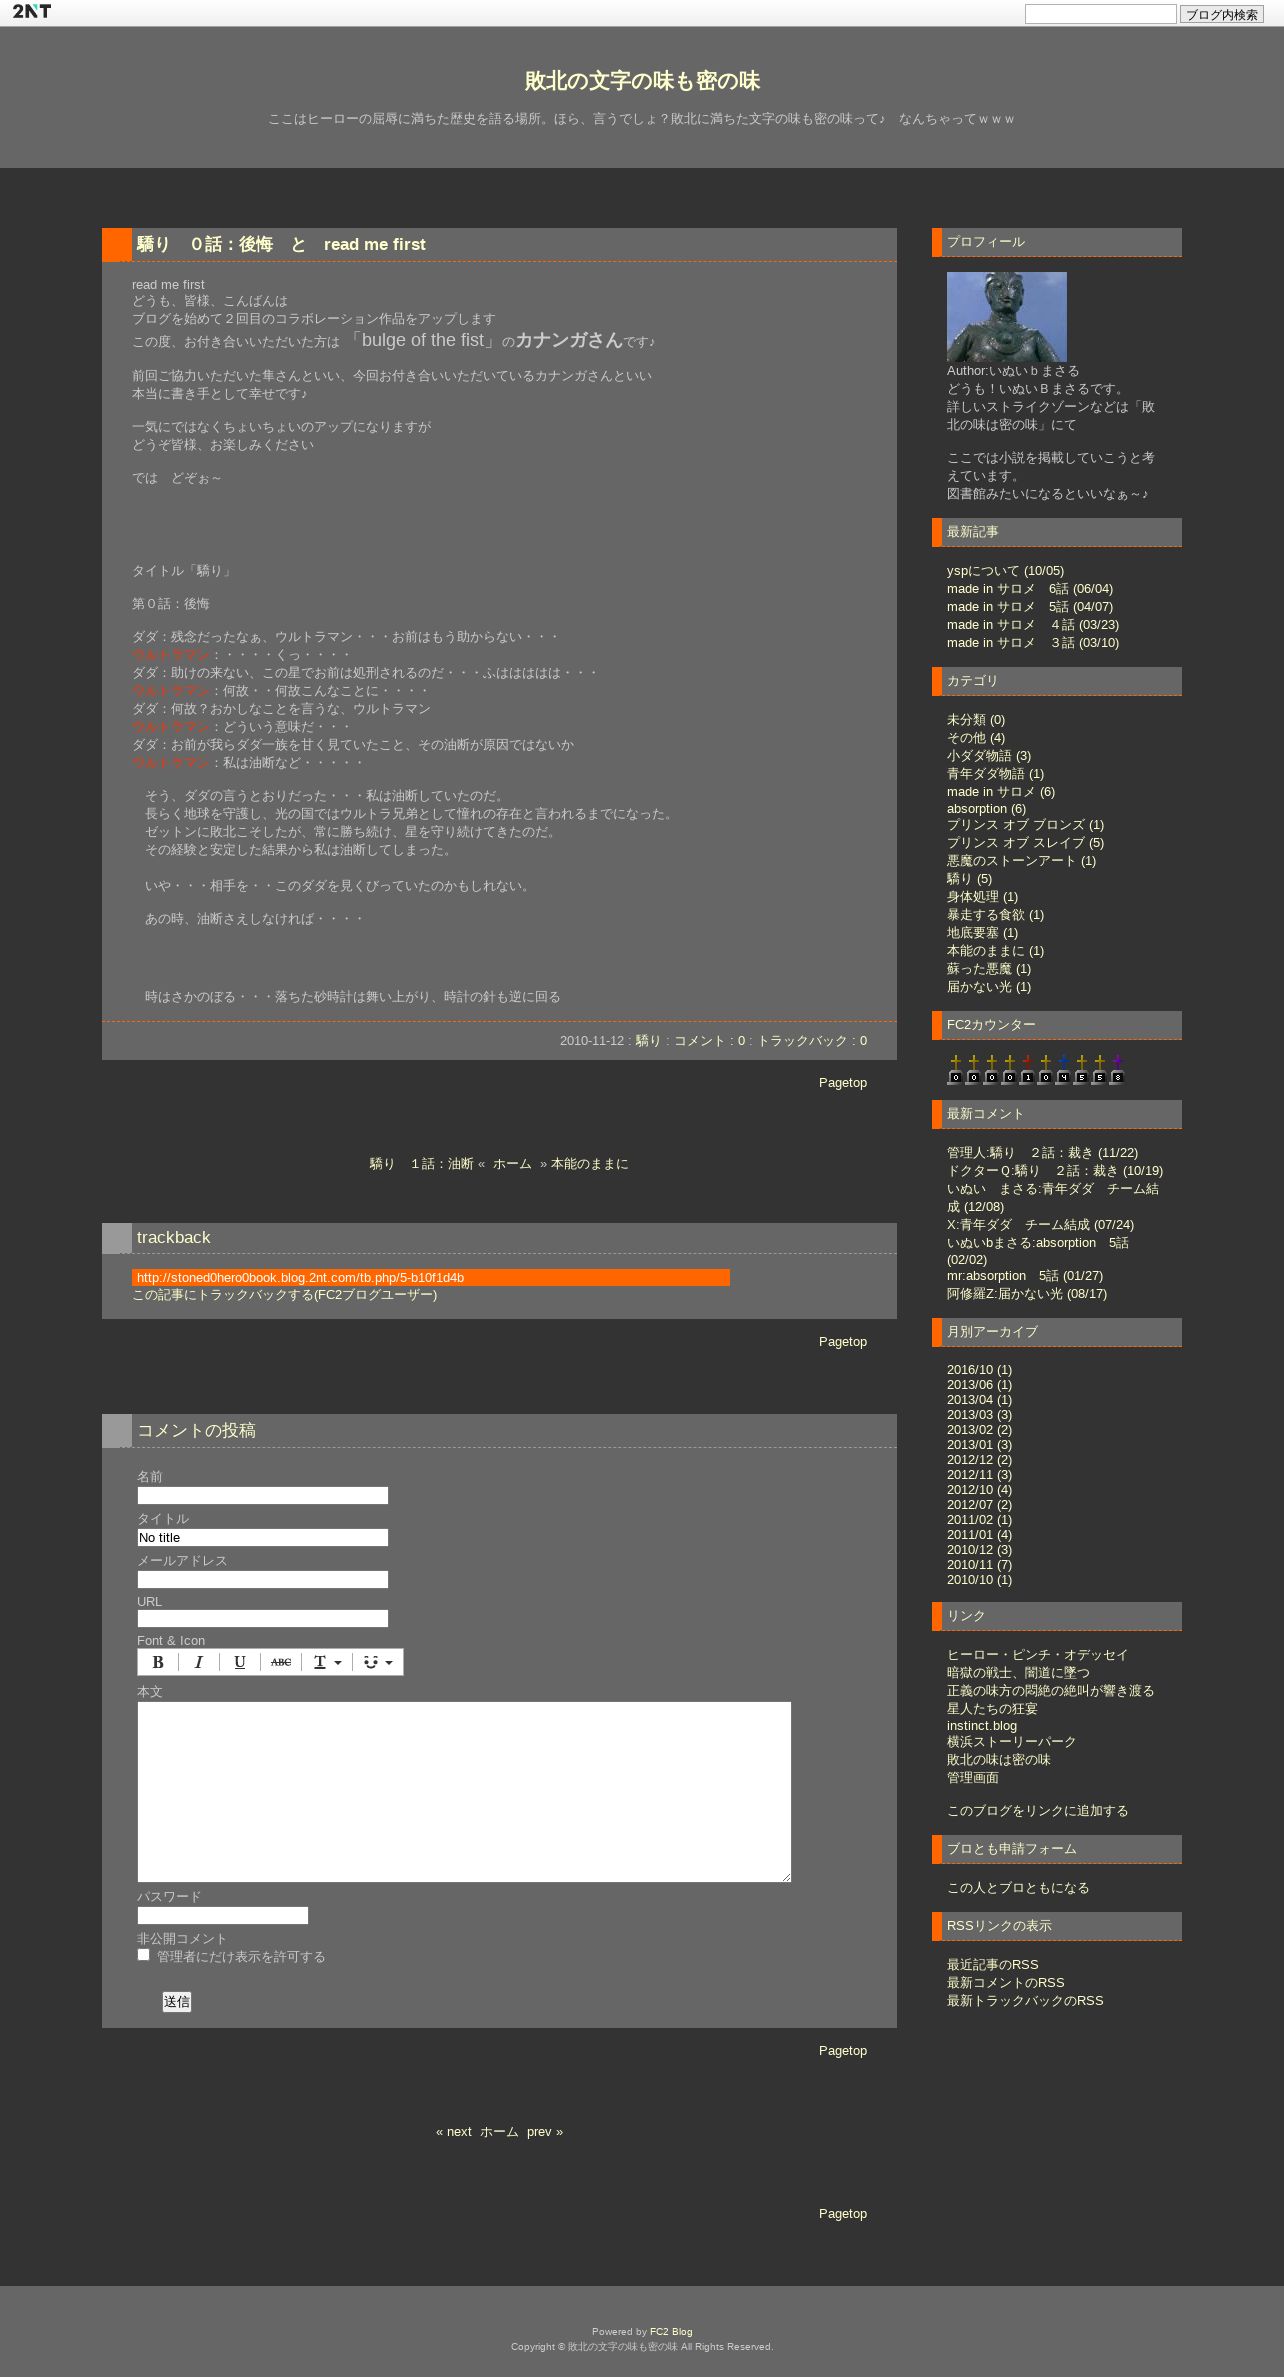This screenshot has height=2377, width=1284.
Task: Open comment 阿修羅Z:届かない光 (08/17)
Action: point(1027,1294)
